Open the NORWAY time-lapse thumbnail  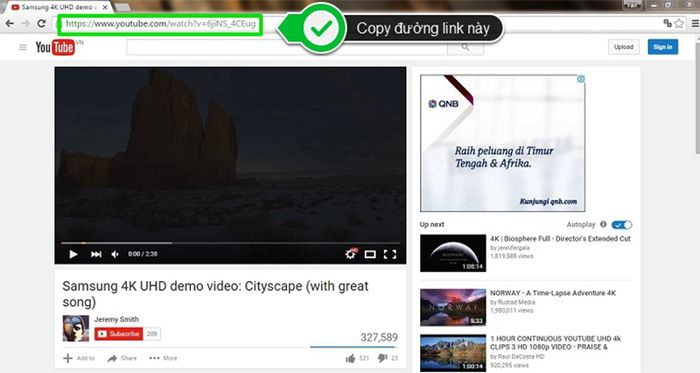pos(453,307)
